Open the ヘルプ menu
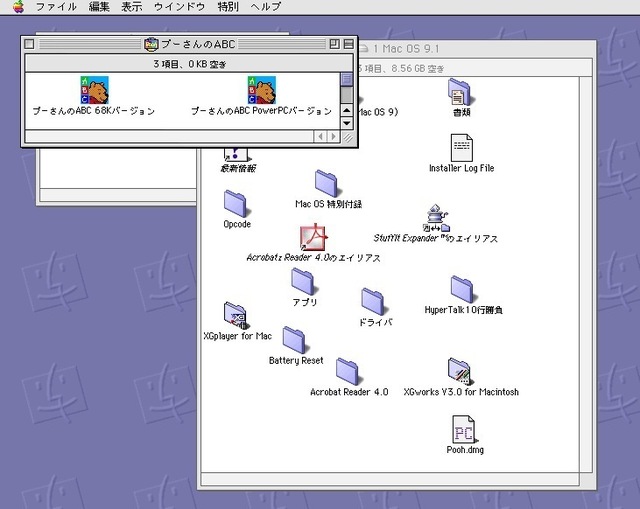 265,7
